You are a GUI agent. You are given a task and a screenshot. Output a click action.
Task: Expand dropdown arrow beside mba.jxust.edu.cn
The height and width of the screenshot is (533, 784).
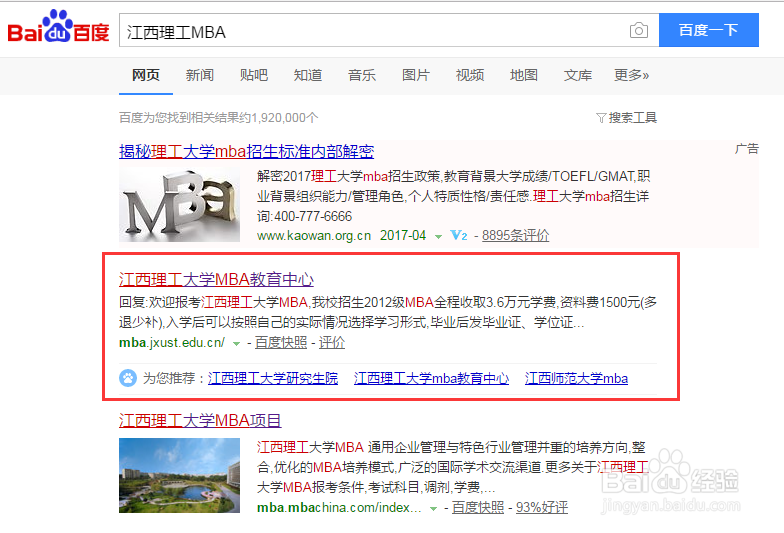pos(236,344)
